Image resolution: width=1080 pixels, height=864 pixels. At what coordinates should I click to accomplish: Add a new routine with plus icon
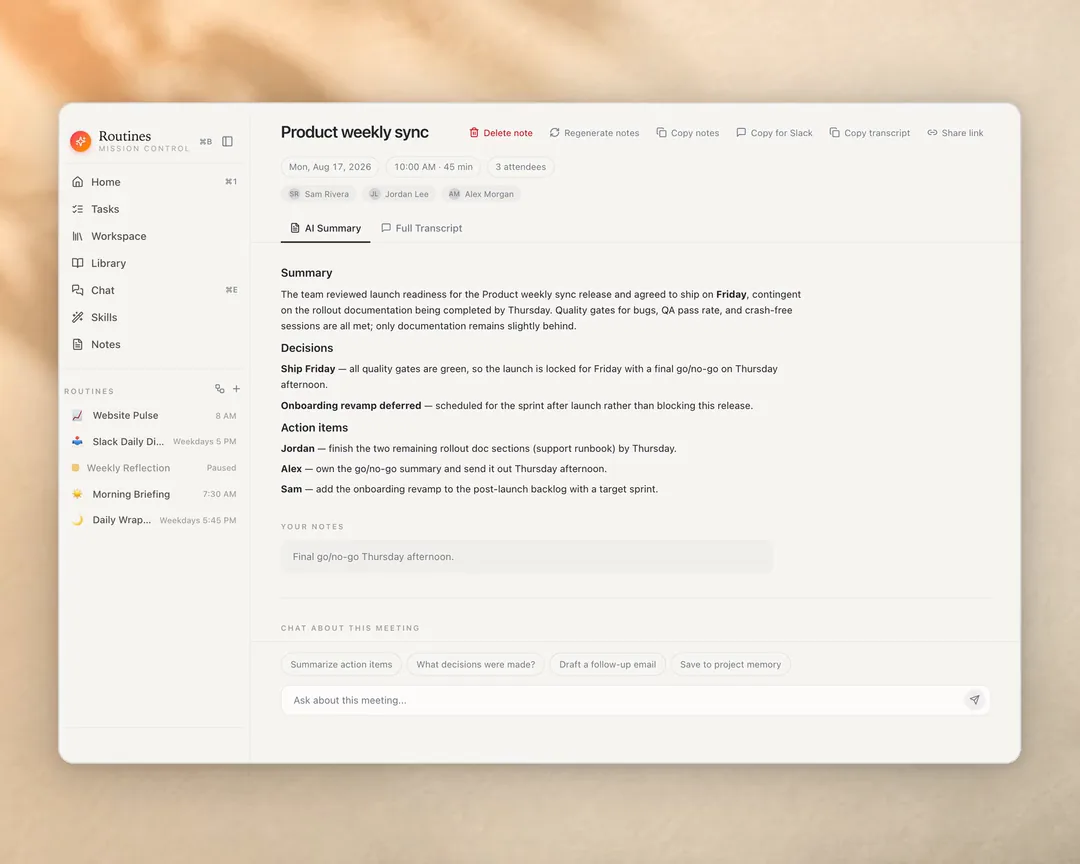[x=236, y=389]
